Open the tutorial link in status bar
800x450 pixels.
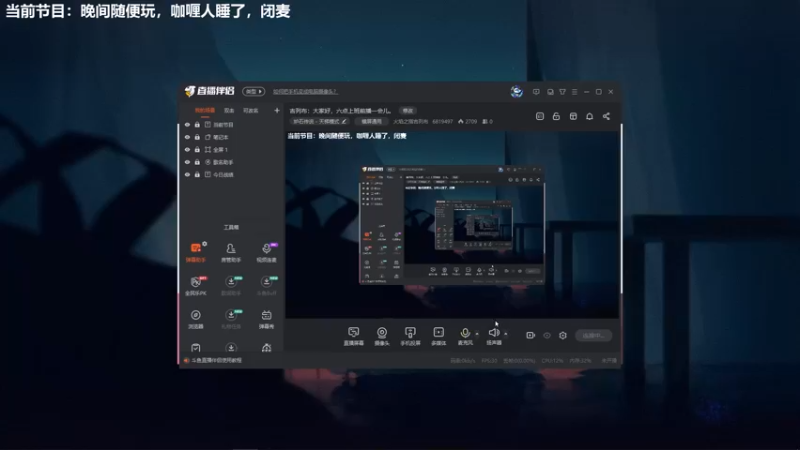pyautogui.click(x=217, y=360)
